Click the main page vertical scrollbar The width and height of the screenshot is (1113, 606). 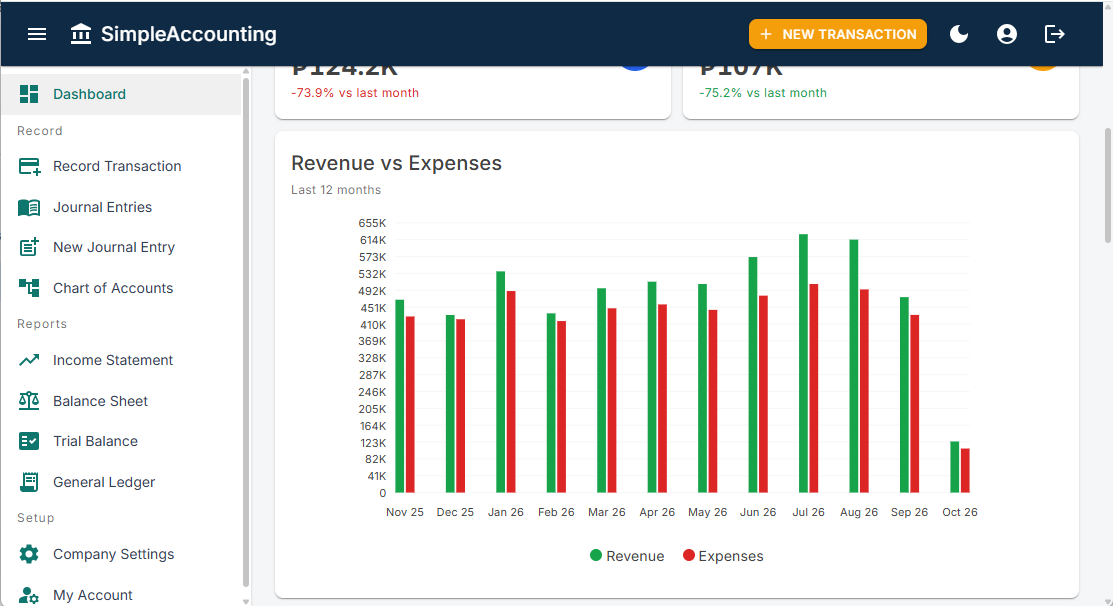[1107, 186]
